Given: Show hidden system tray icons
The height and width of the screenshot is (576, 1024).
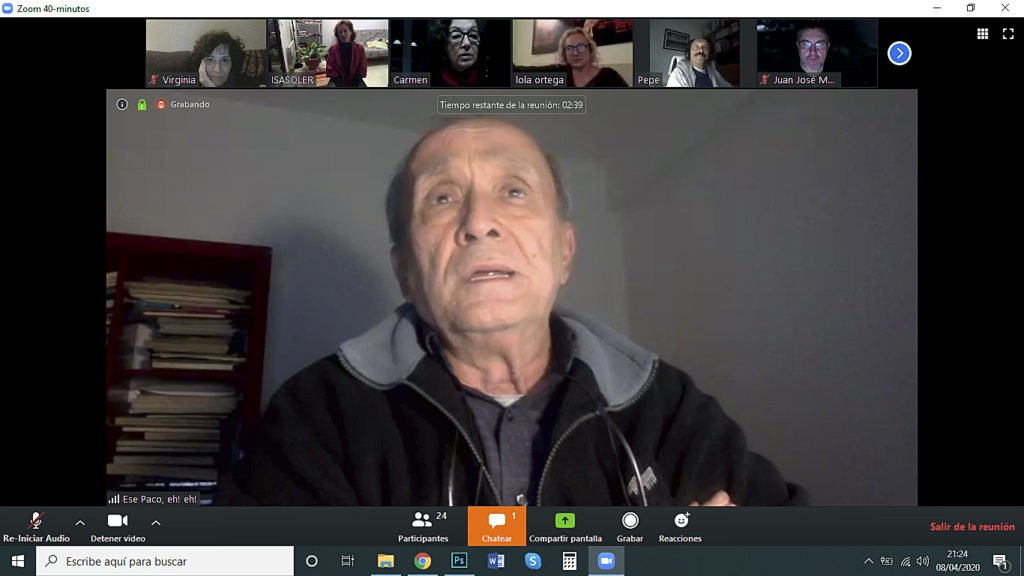Looking at the screenshot, I should tap(868, 561).
